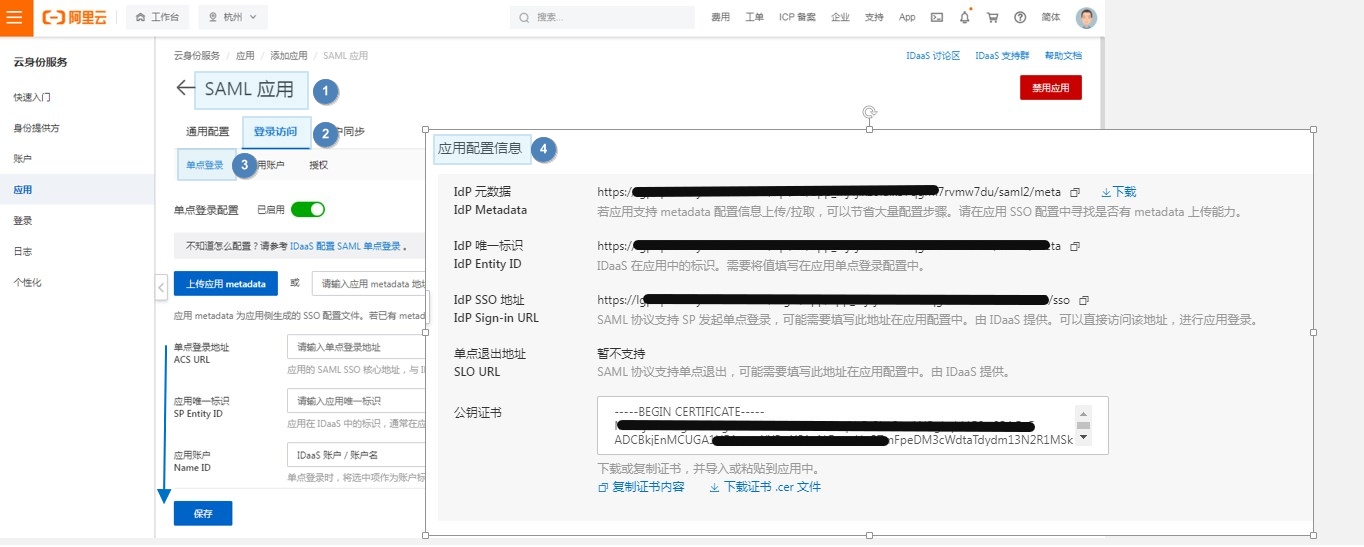Open the Cloud Shell terminal icon
The image size is (1364, 547).
pos(936,17)
